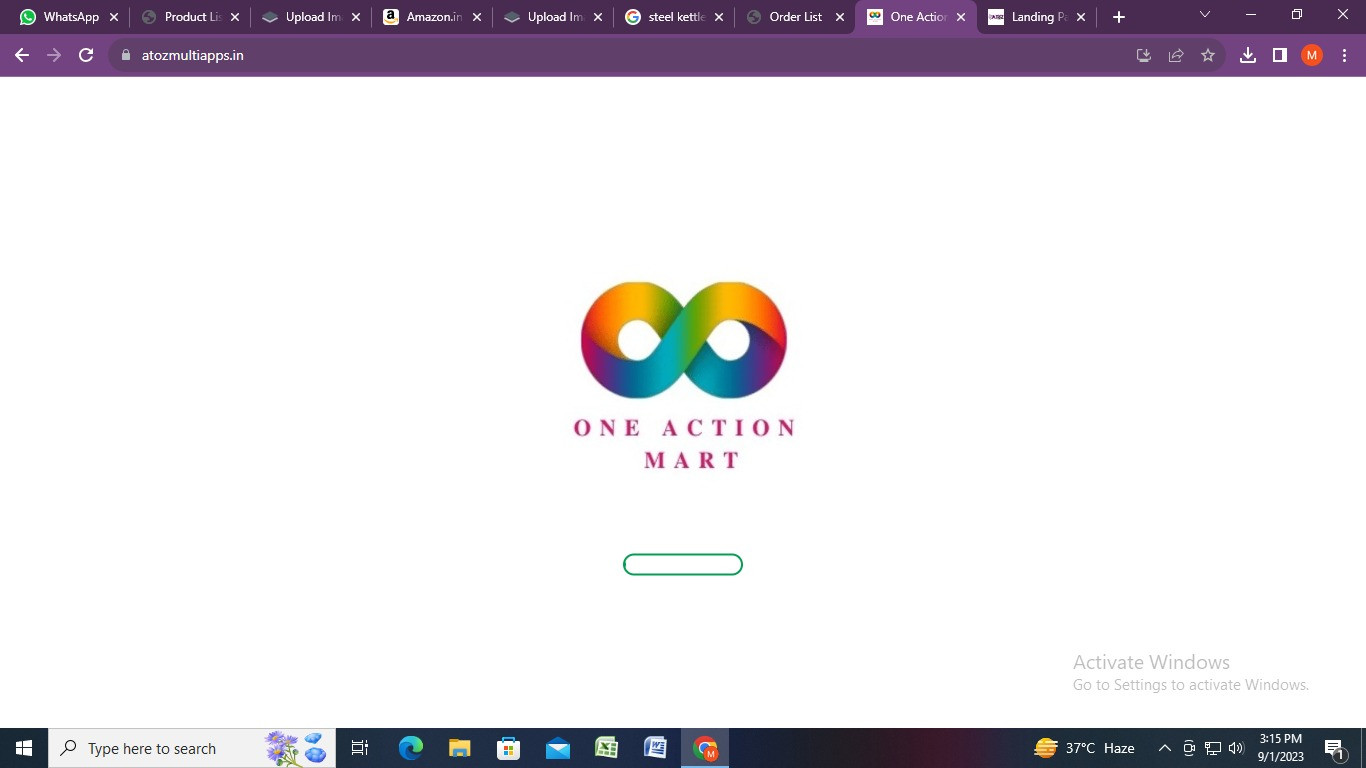This screenshot has width=1366, height=768.
Task: Open the Chrome downloads panel
Action: [1248, 56]
